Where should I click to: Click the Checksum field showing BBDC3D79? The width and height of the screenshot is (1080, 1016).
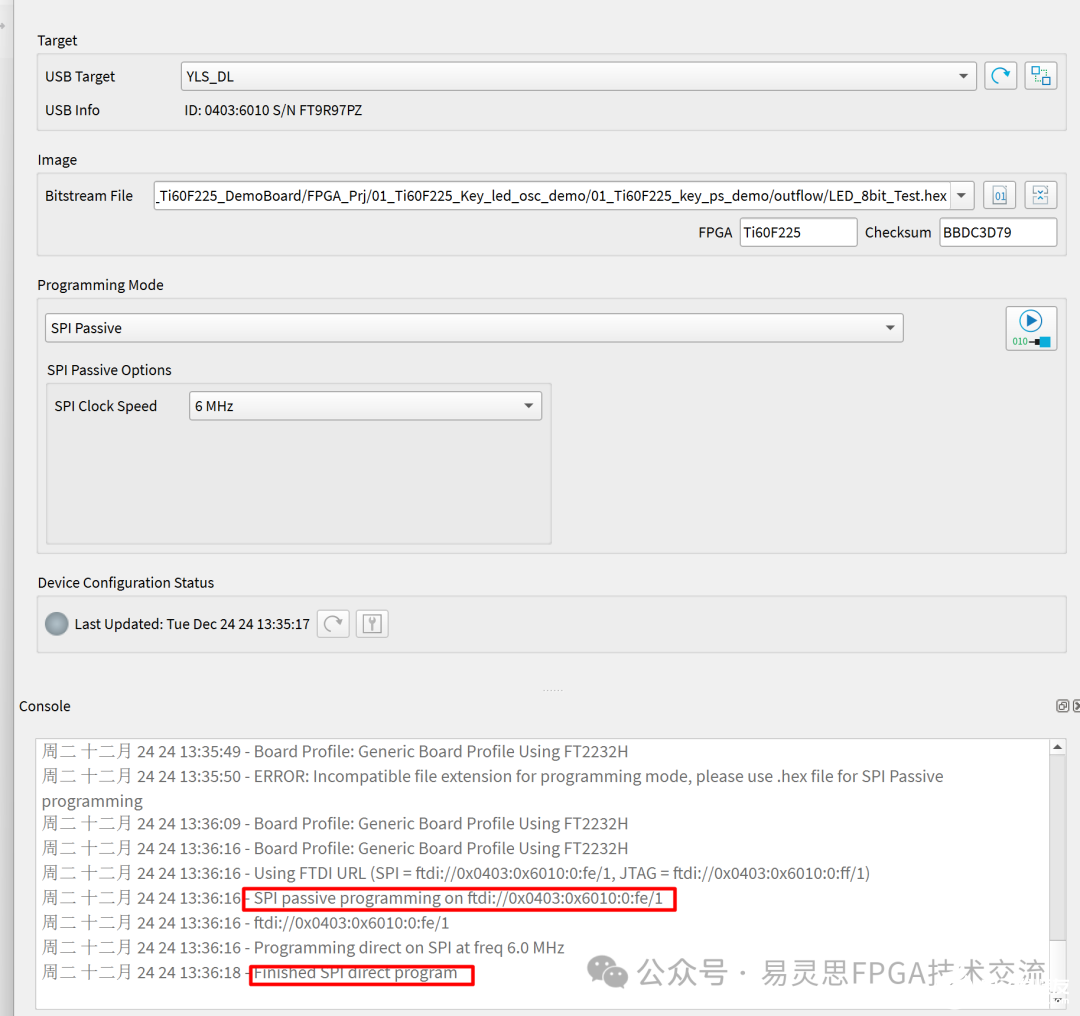tap(997, 232)
